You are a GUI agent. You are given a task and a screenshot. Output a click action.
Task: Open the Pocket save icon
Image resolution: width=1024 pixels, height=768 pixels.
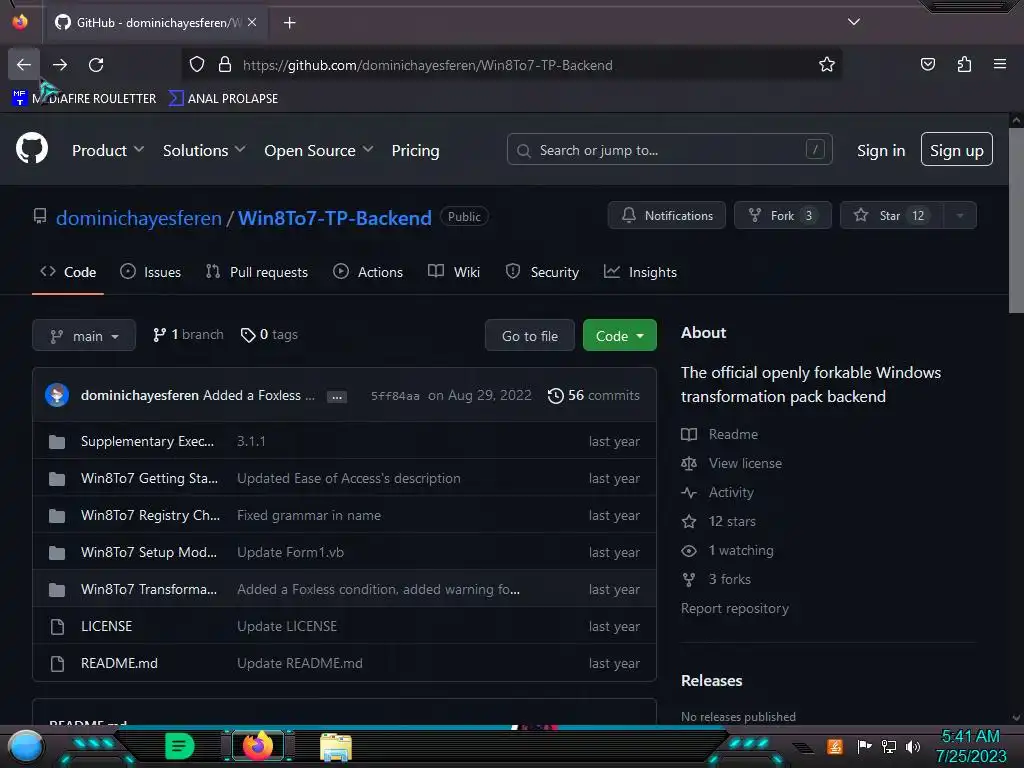click(927, 64)
